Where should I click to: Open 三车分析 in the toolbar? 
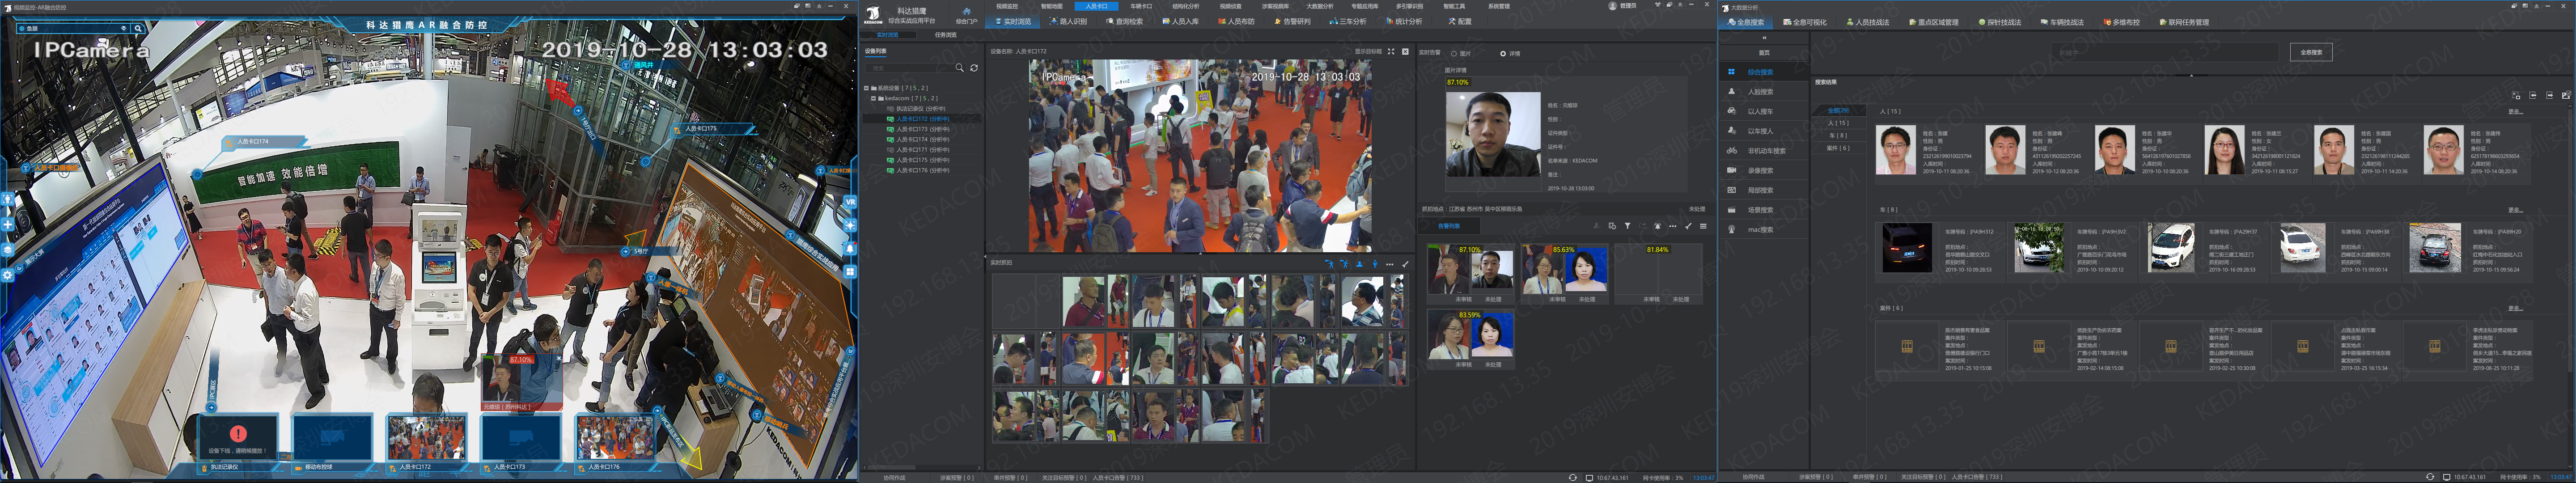tap(1348, 22)
